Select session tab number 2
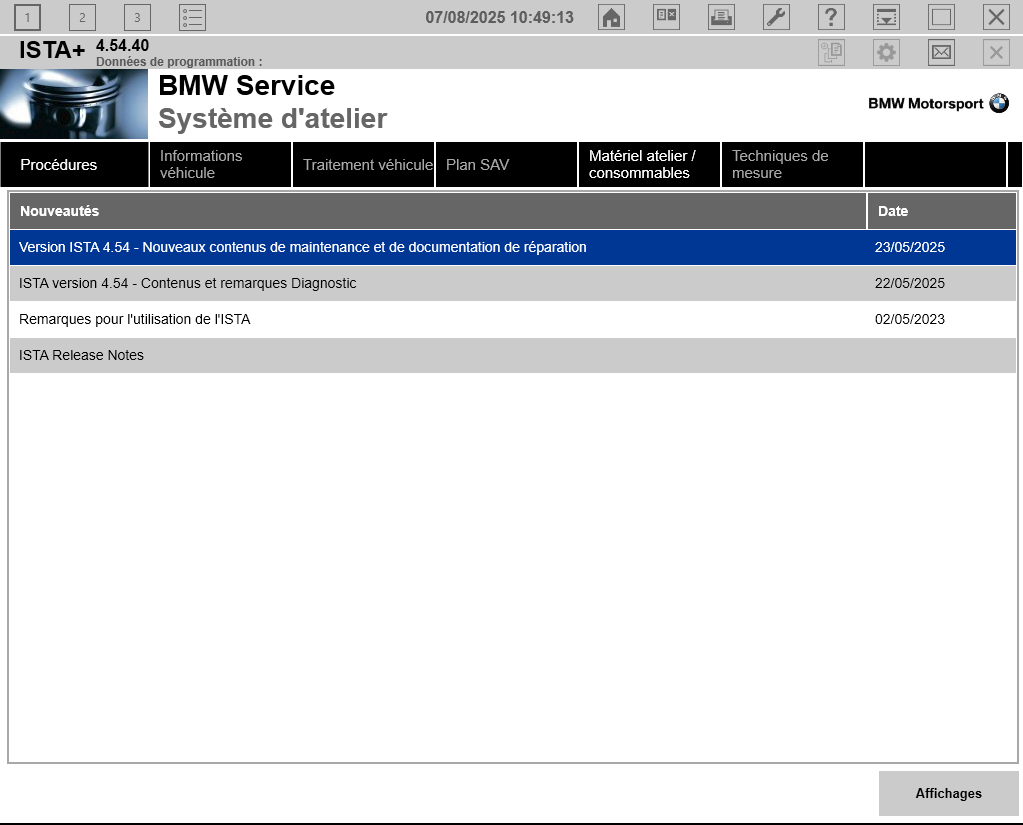The image size is (1023, 825). [82, 18]
